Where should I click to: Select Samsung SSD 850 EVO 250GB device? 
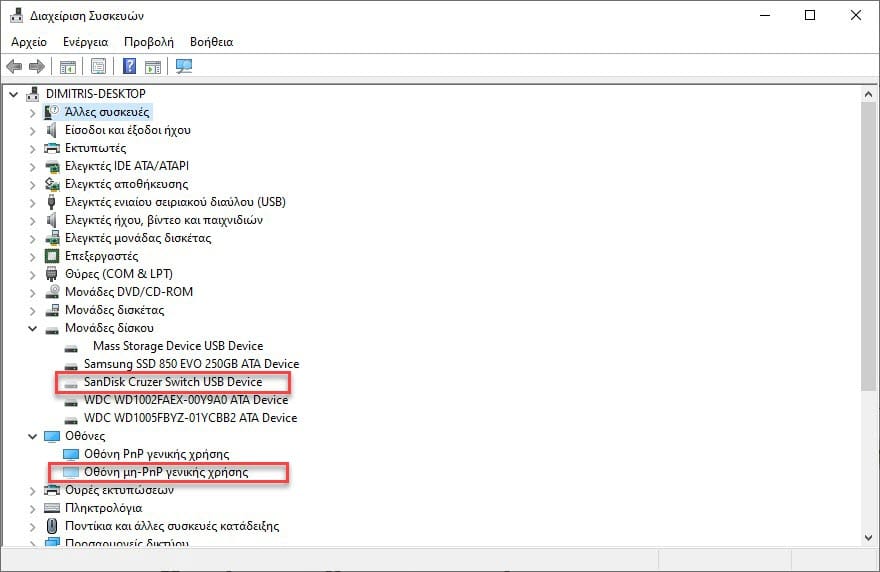click(191, 364)
